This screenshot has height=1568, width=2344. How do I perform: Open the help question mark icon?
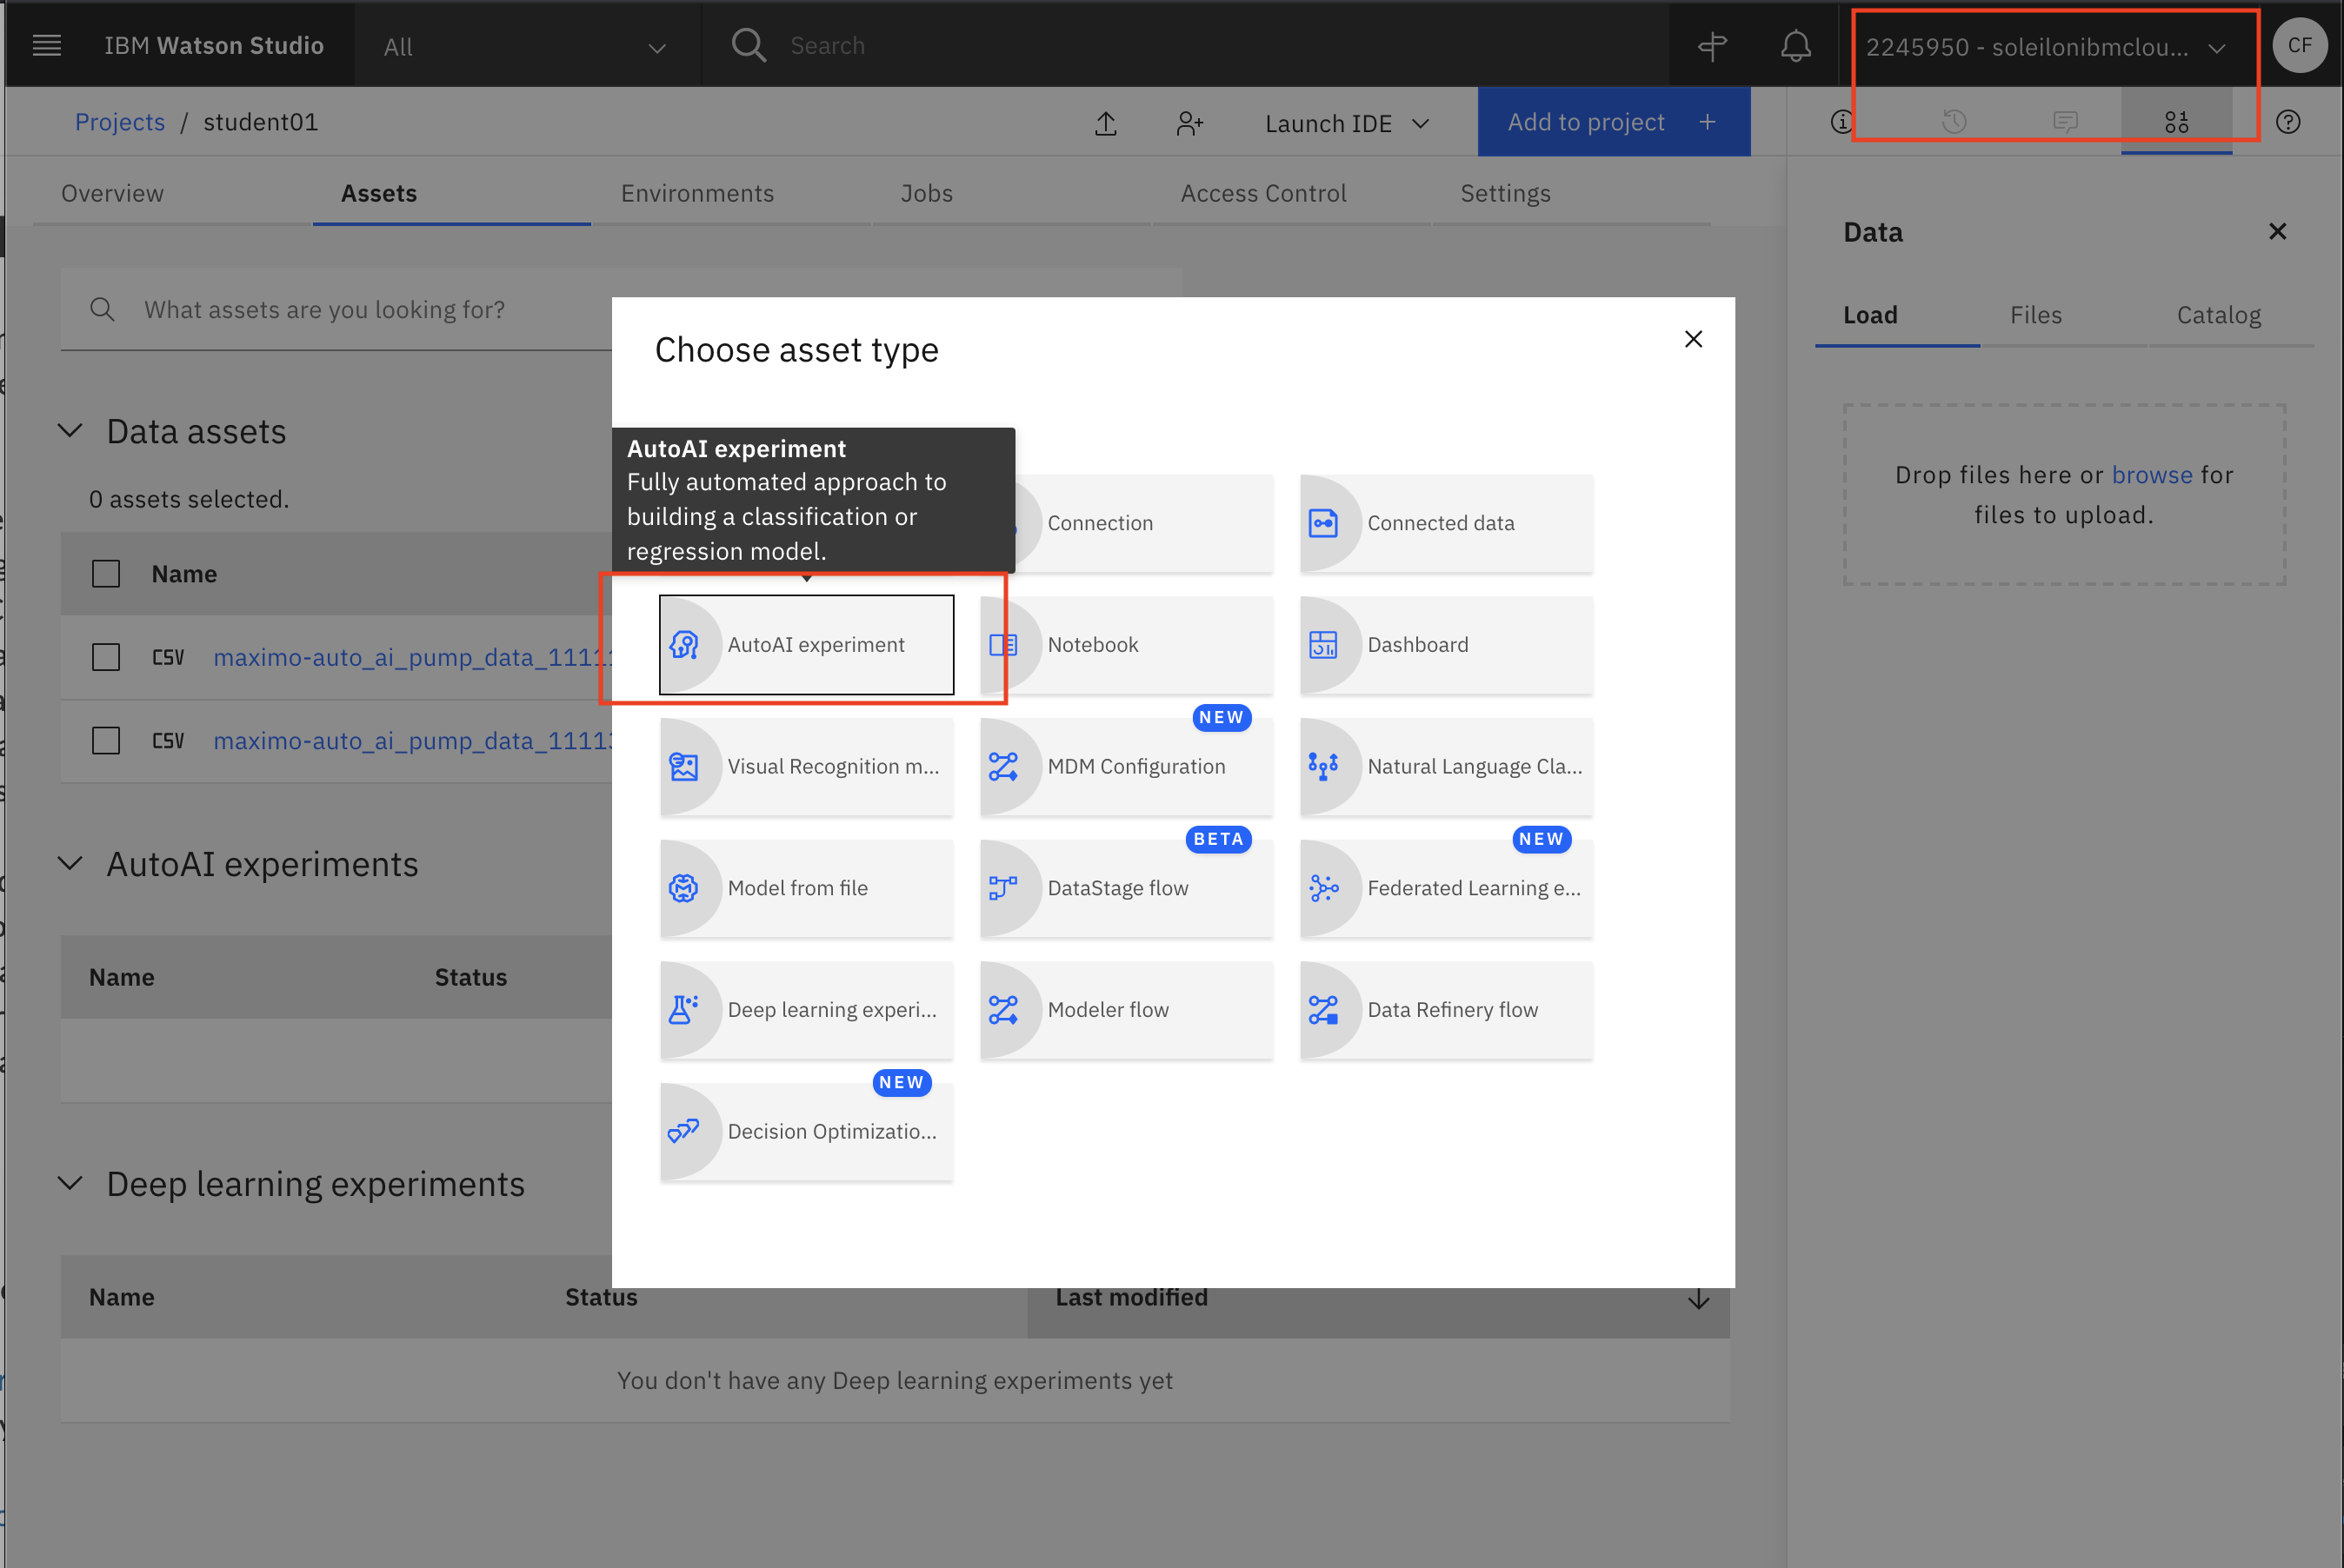(2288, 122)
